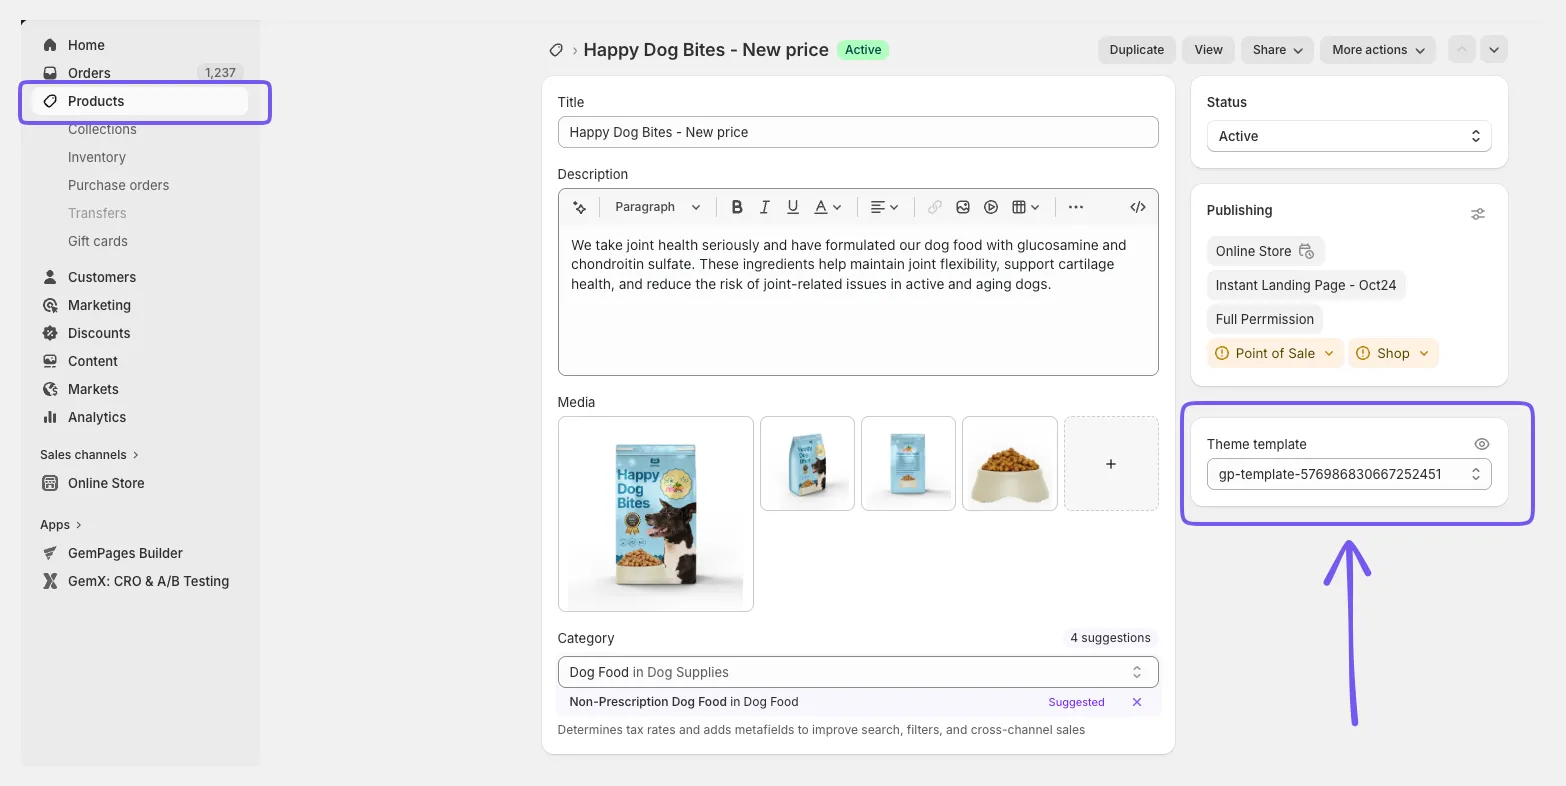Viewport: 1566px width, 786px height.
Task: Click the AI magic sparkle icon in description toolbar
Action: pyautogui.click(x=579, y=207)
